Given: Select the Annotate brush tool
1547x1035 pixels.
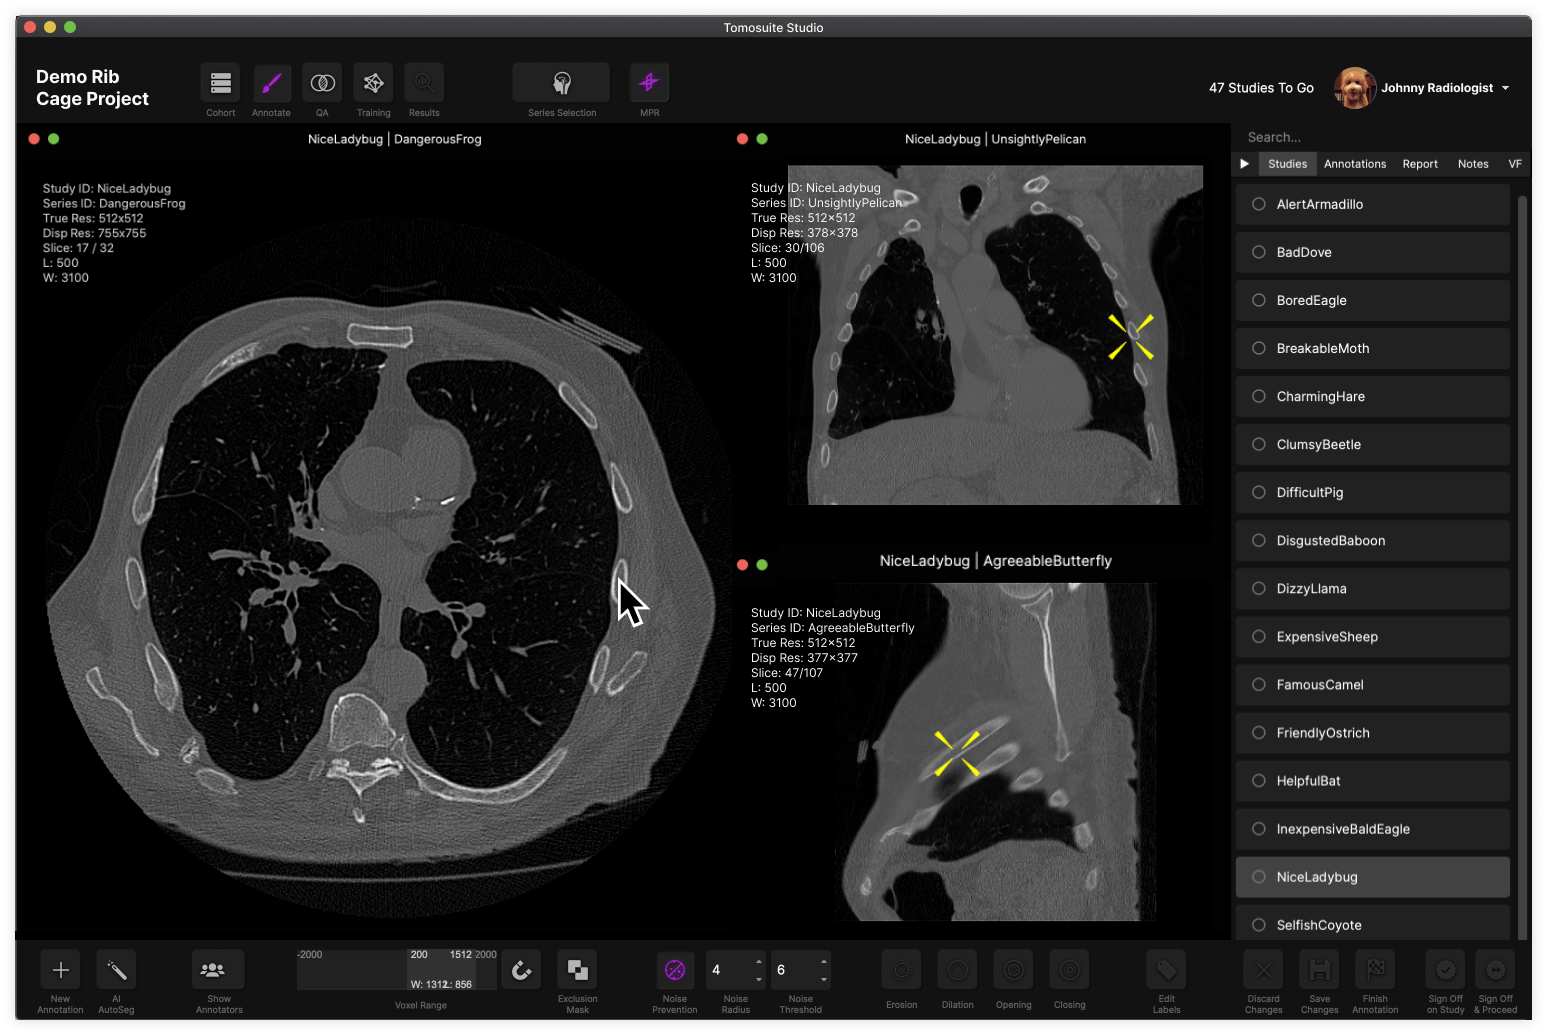Looking at the screenshot, I should pos(271,83).
